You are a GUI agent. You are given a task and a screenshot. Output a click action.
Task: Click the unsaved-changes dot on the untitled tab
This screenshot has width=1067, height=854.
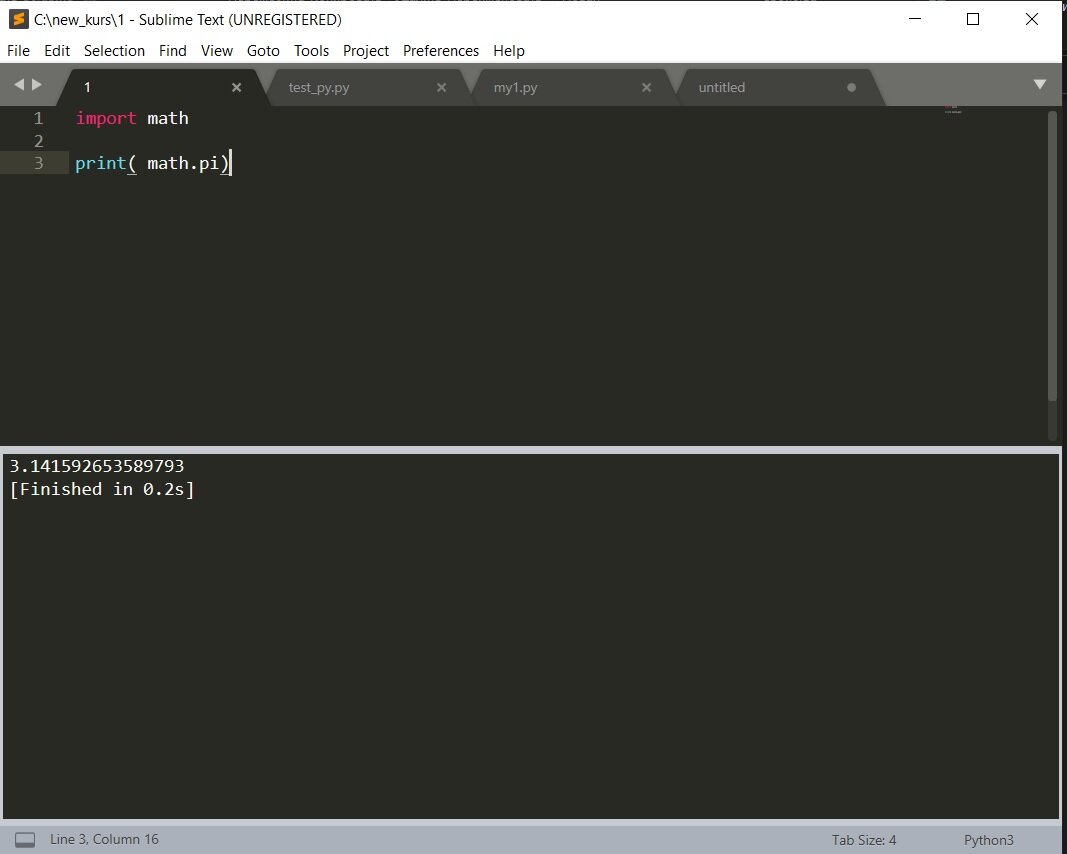(x=849, y=87)
